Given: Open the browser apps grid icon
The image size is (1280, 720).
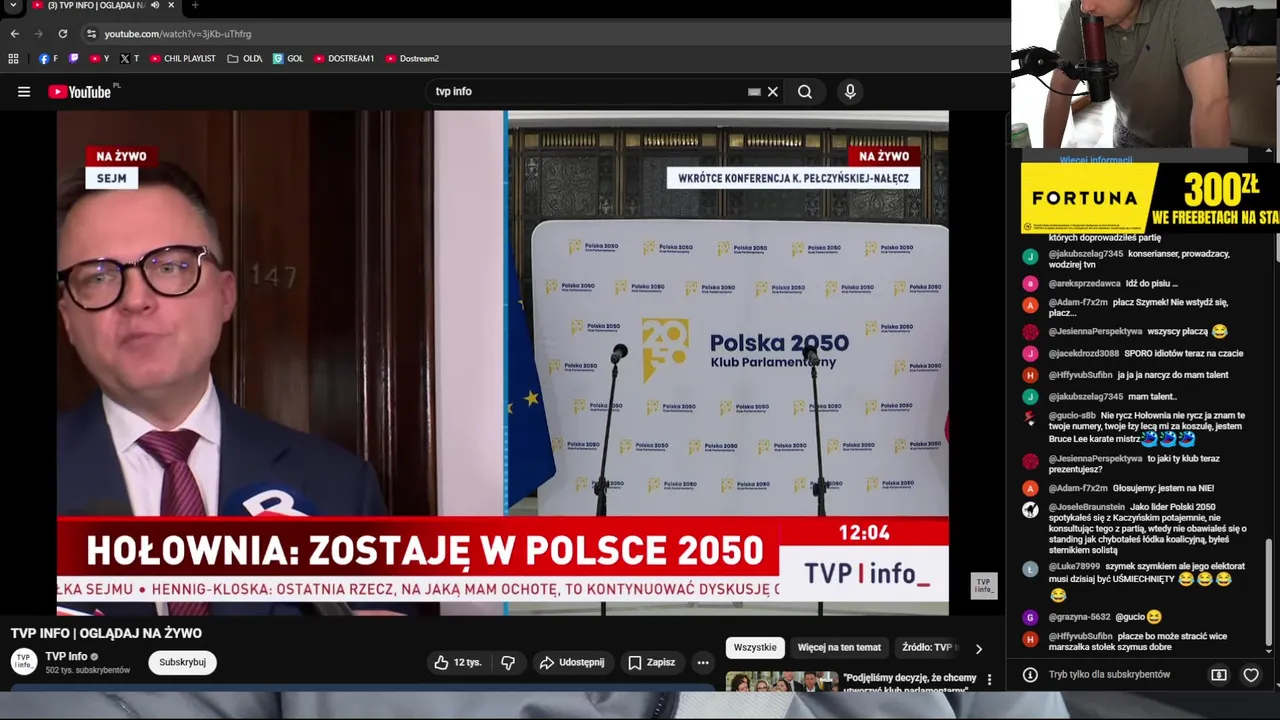Looking at the screenshot, I should pos(13,59).
